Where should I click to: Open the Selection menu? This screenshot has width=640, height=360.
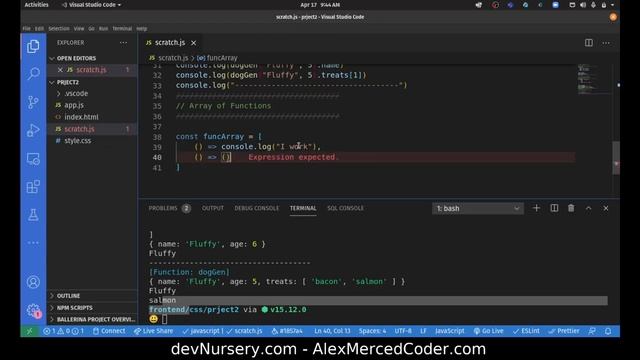[59, 29]
